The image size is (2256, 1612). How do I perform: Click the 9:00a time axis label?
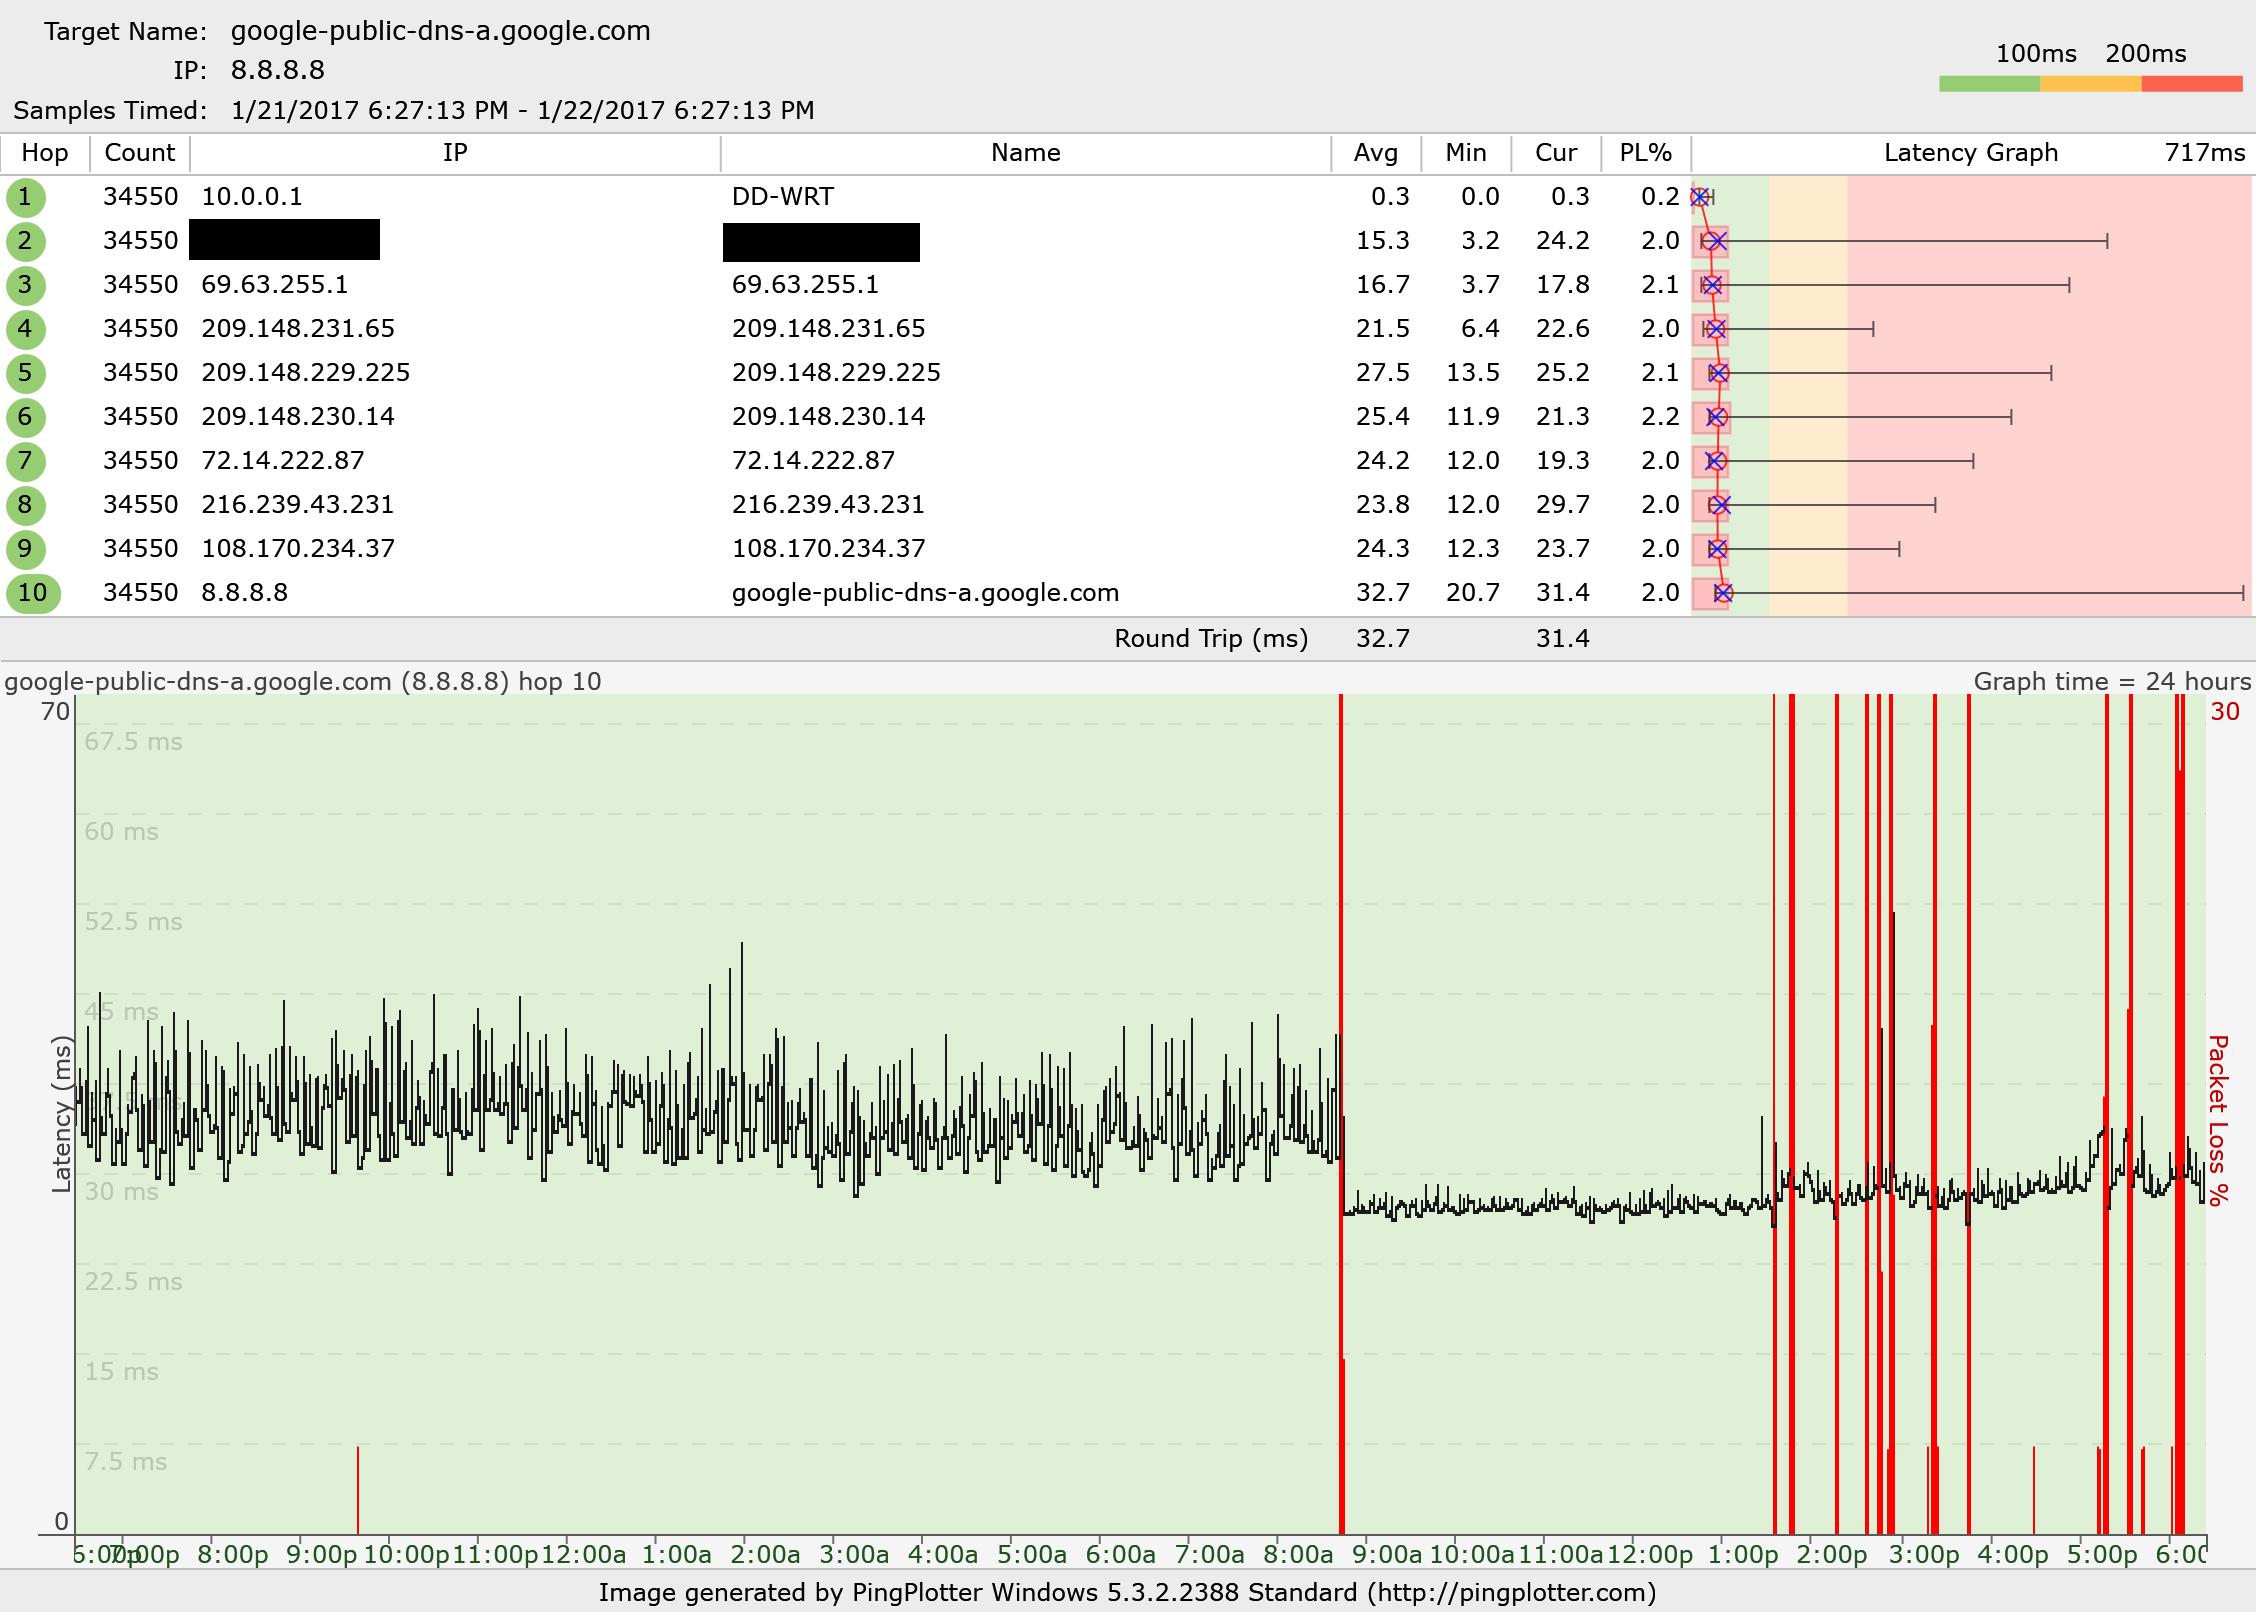(x=1387, y=1555)
